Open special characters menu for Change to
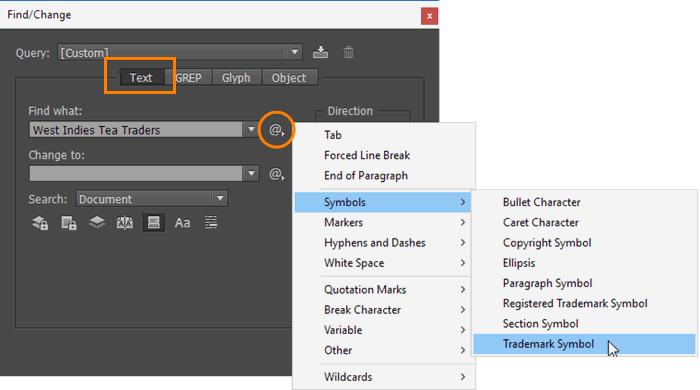This screenshot has width=700, height=390. (276, 174)
